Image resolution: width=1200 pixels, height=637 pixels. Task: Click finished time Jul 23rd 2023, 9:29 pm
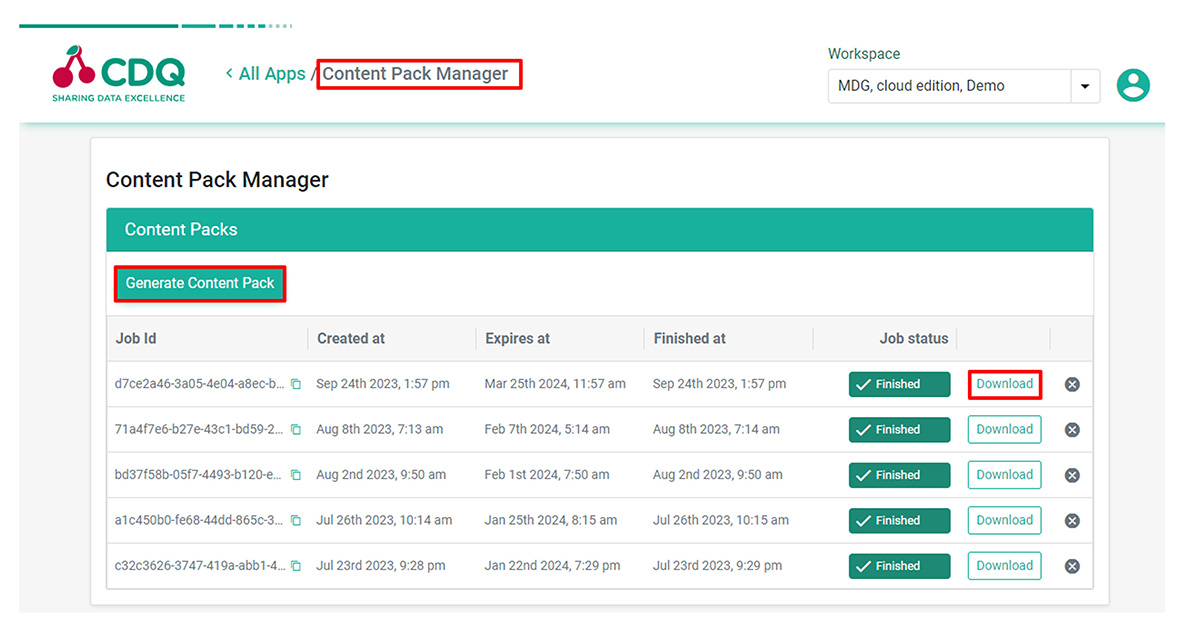(718, 566)
